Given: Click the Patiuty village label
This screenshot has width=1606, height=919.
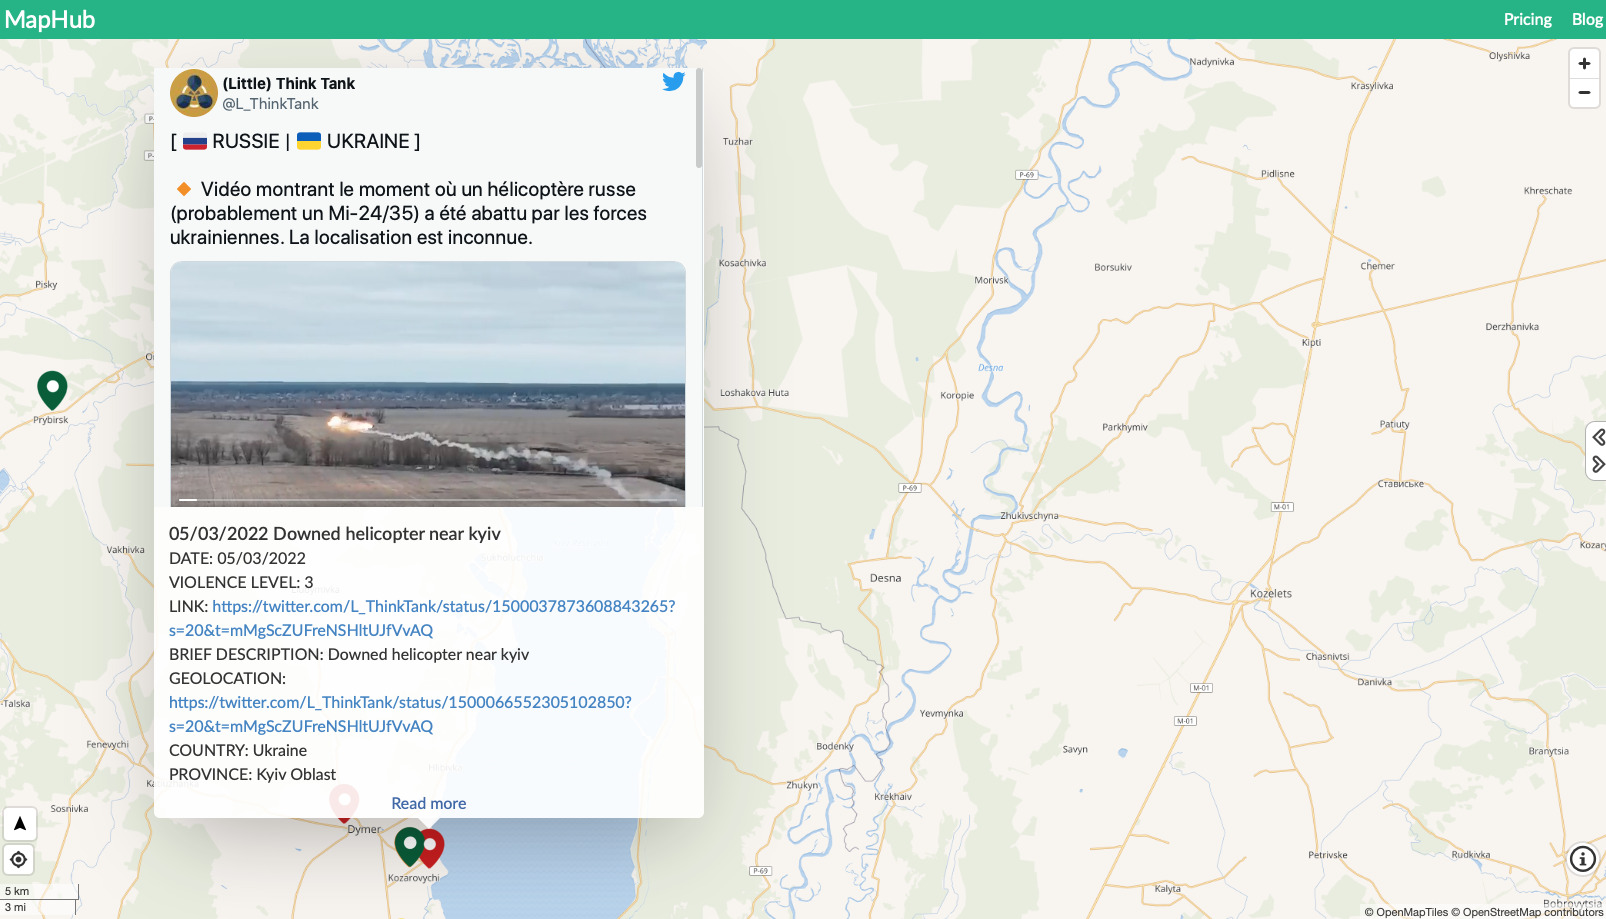Looking at the screenshot, I should click(x=1394, y=424).
